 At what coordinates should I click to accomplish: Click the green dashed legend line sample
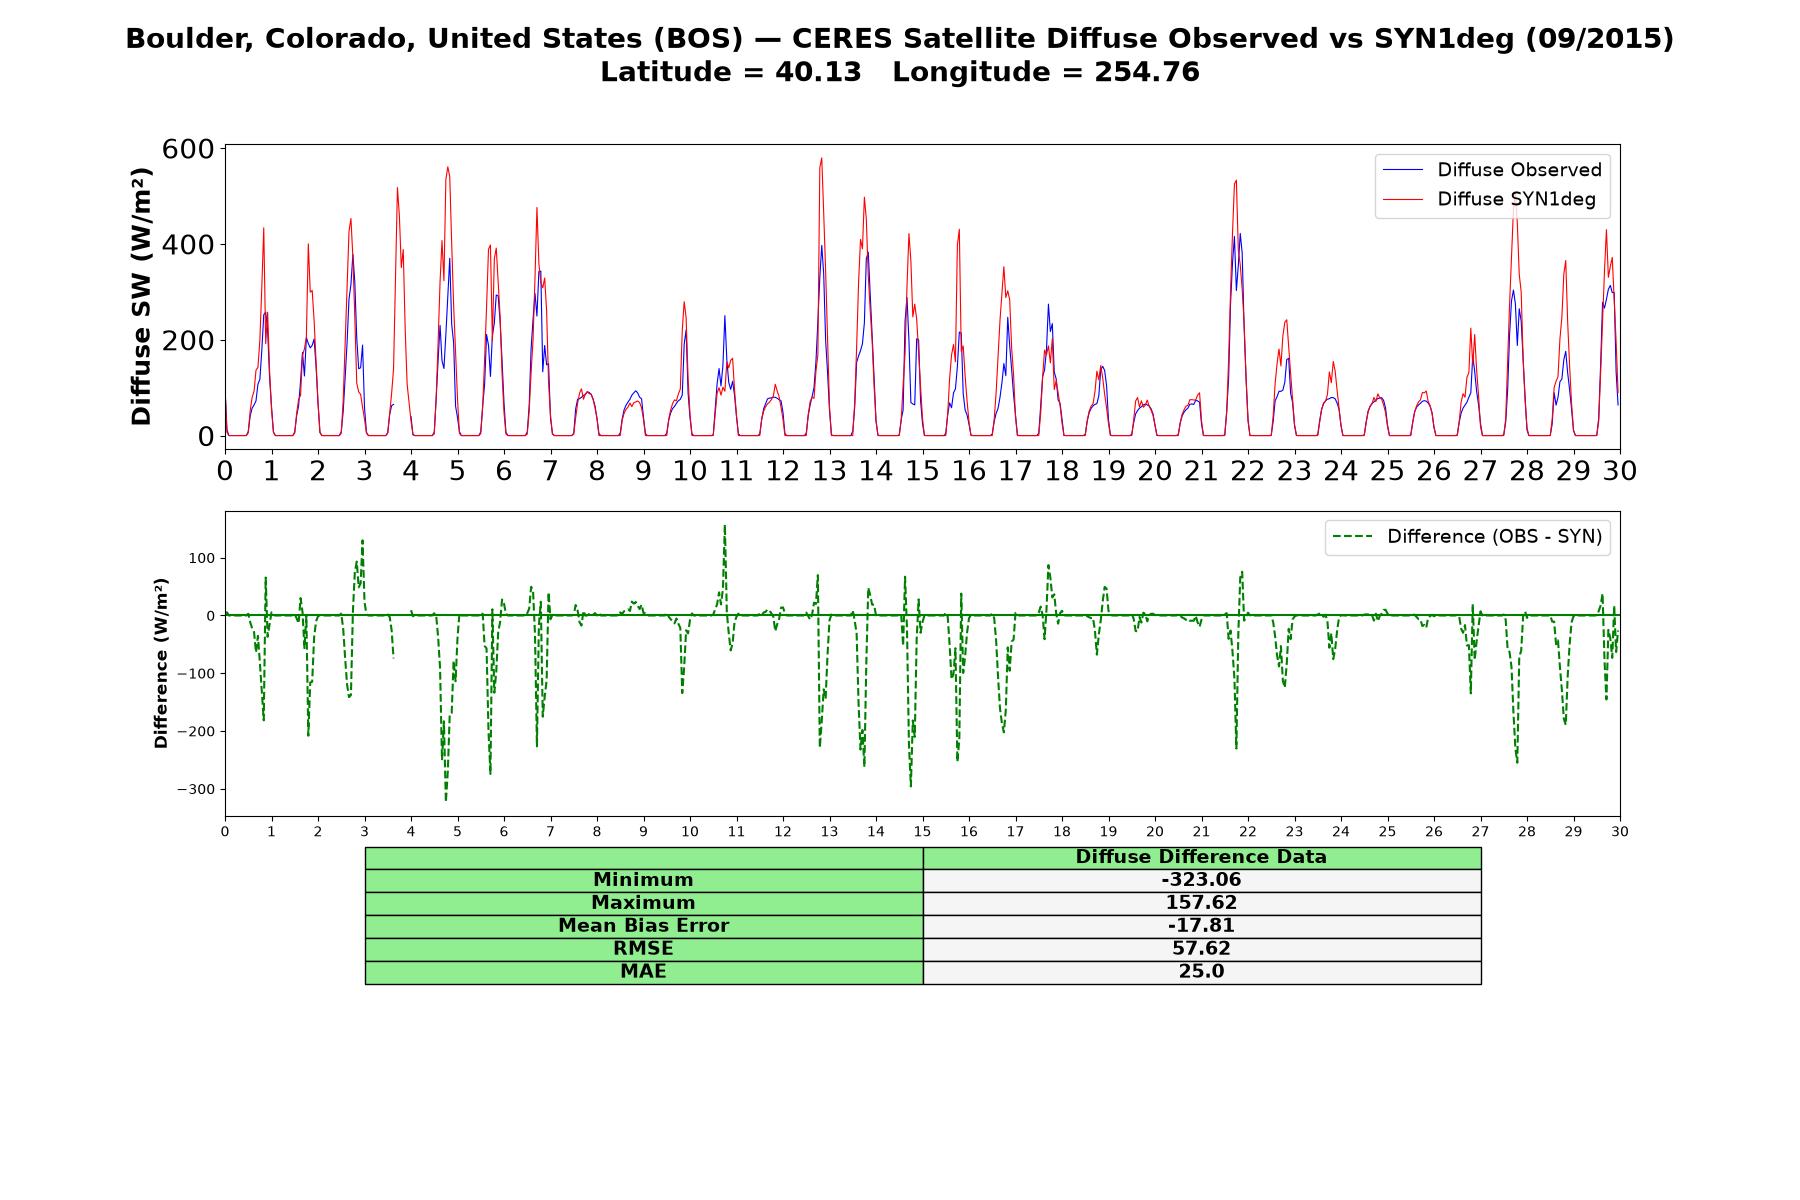[x=1352, y=537]
